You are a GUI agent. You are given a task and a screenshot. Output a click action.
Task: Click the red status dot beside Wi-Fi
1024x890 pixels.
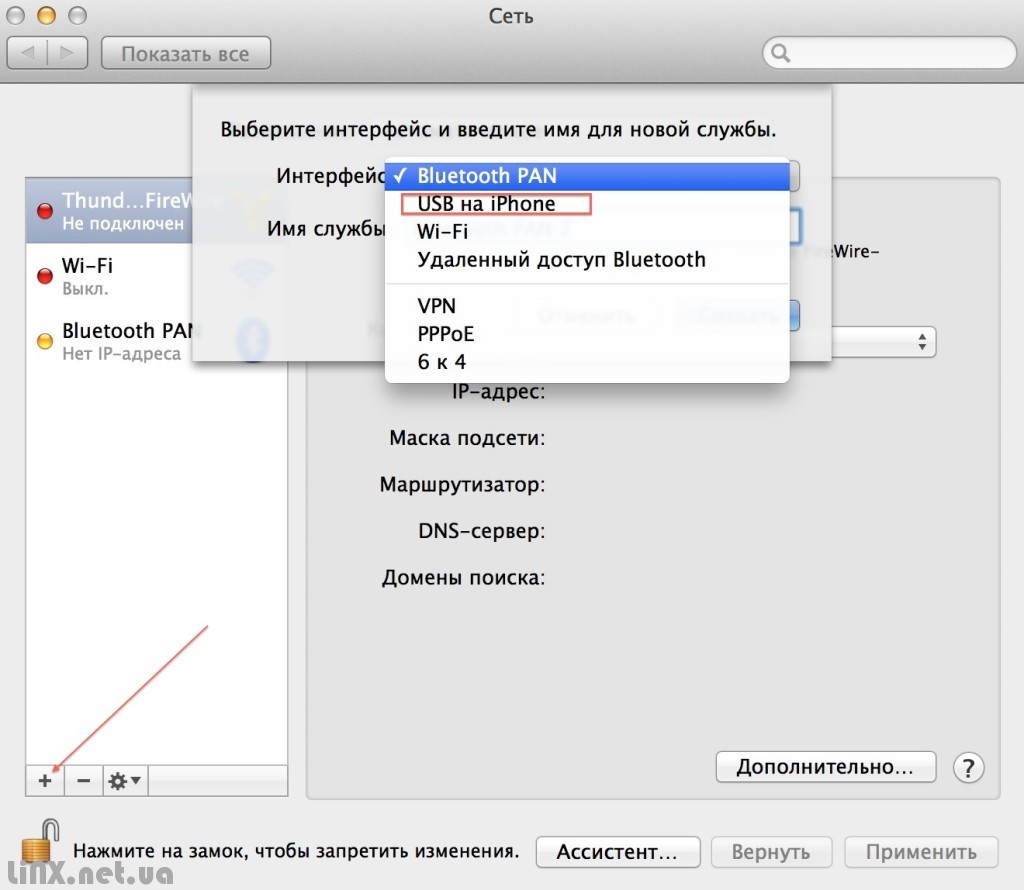pos(45,276)
